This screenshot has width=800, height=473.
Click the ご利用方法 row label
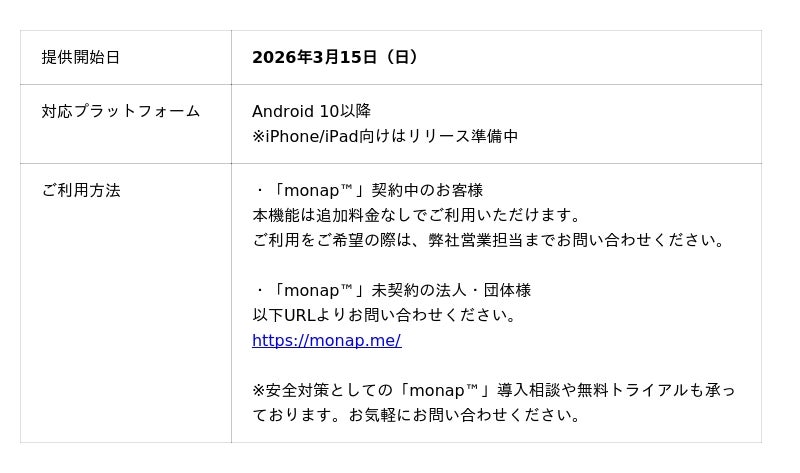click(x=81, y=190)
